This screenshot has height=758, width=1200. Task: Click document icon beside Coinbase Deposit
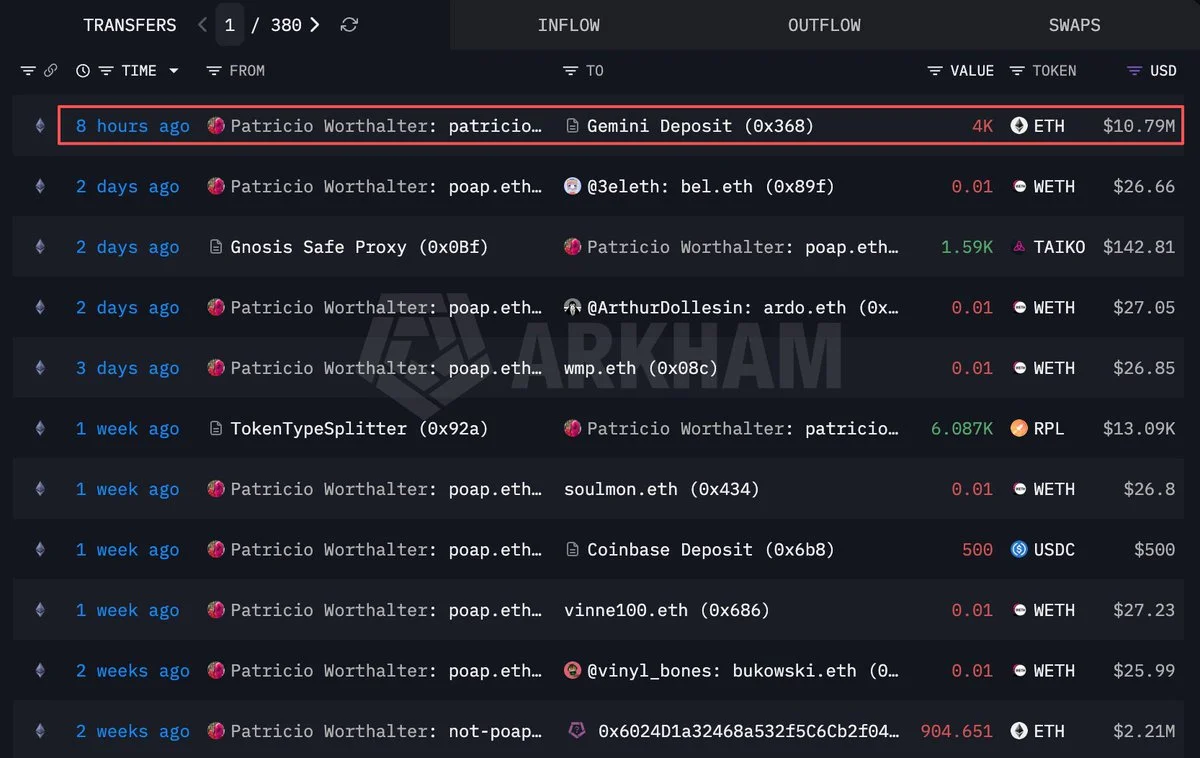pos(573,549)
